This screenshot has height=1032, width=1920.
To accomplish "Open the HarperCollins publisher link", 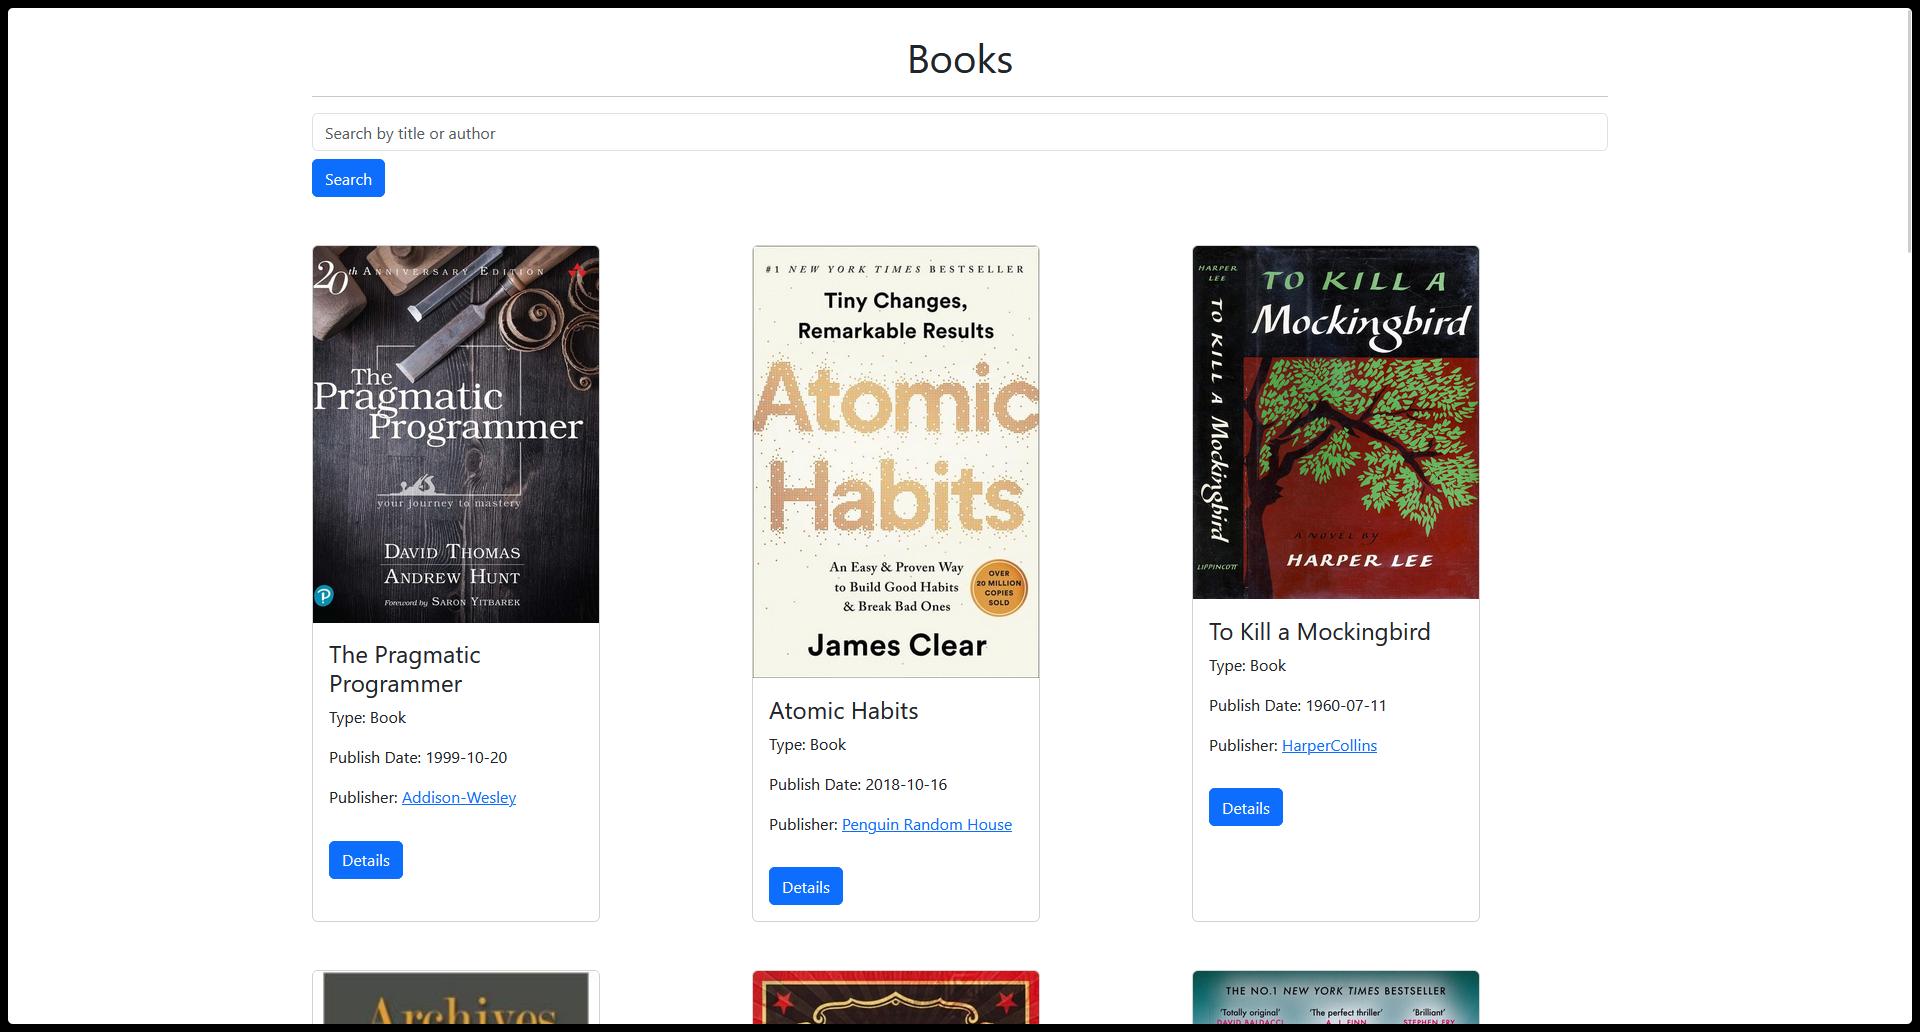I will [1329, 745].
